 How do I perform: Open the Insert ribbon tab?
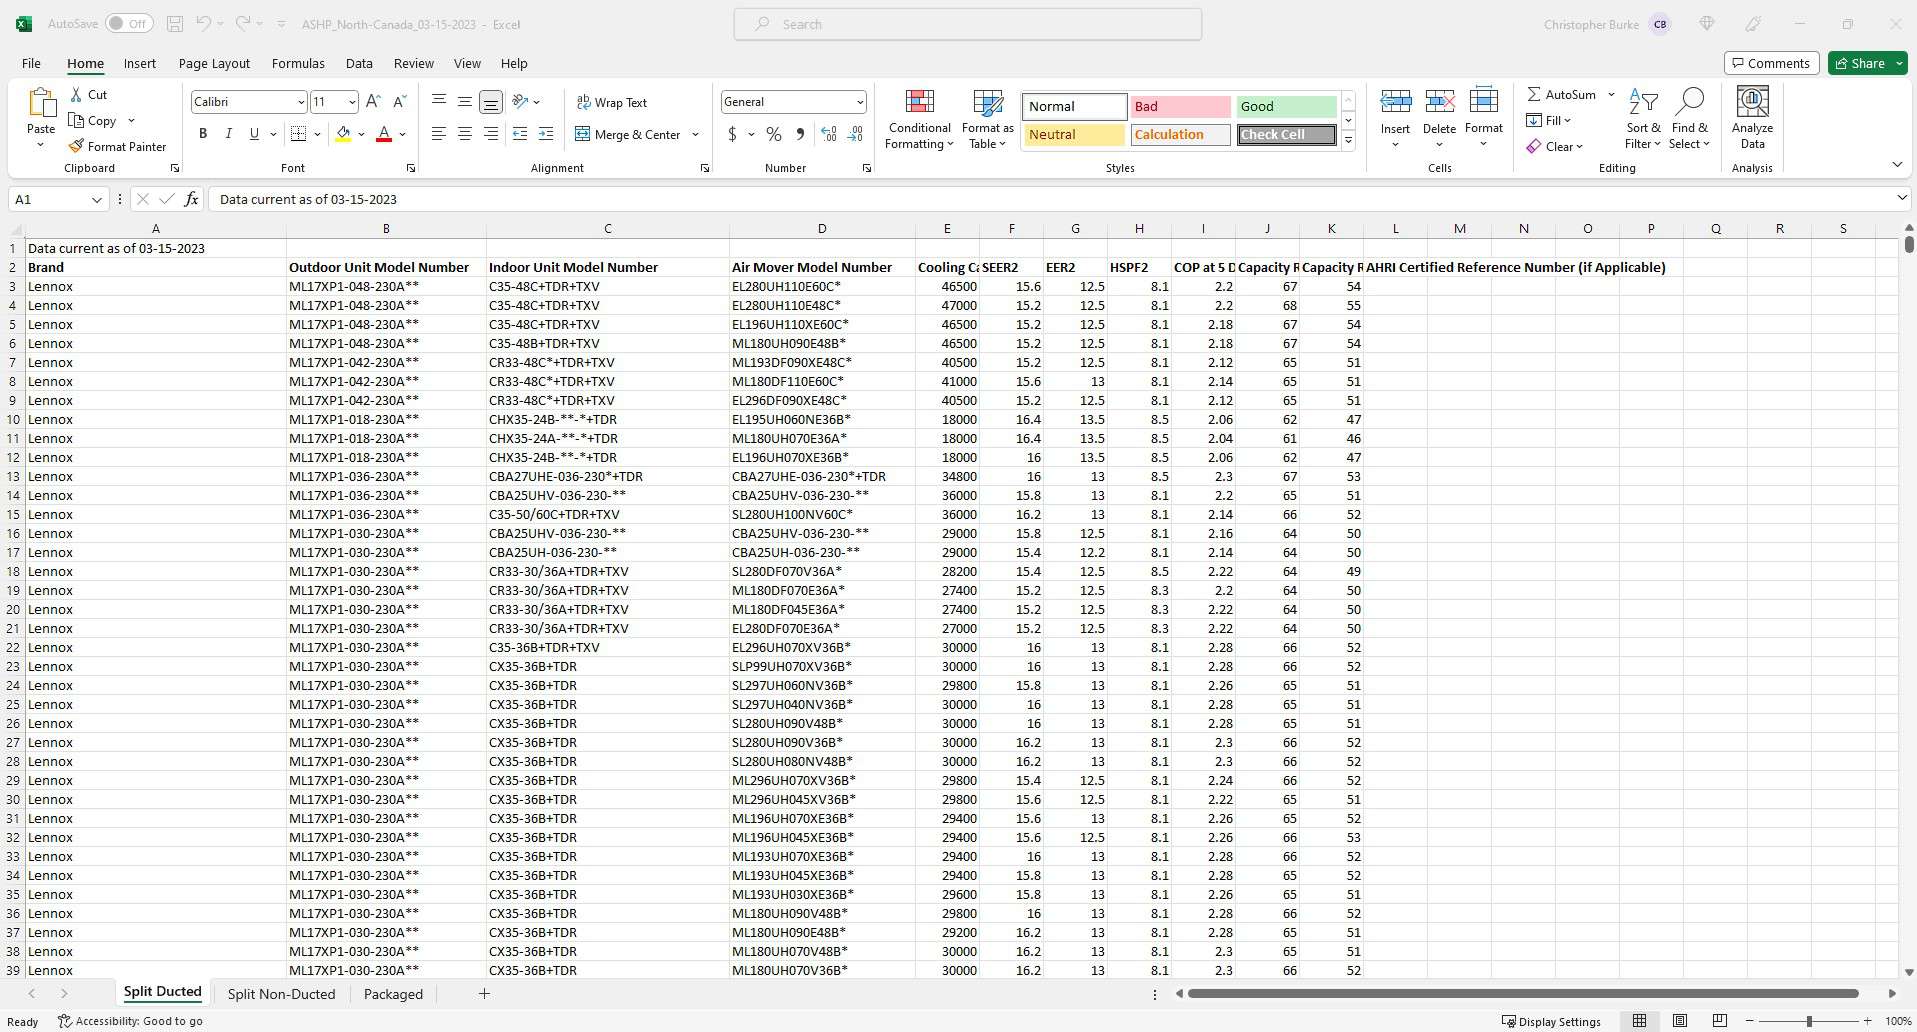(140, 63)
